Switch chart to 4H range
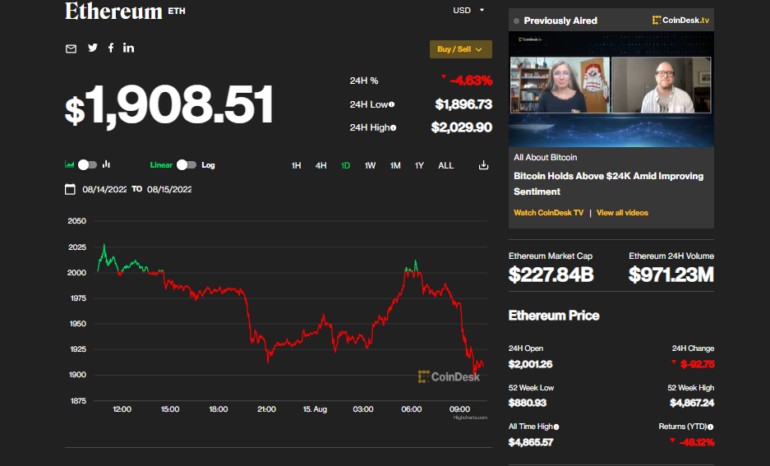This screenshot has height=466, width=770. pos(320,165)
